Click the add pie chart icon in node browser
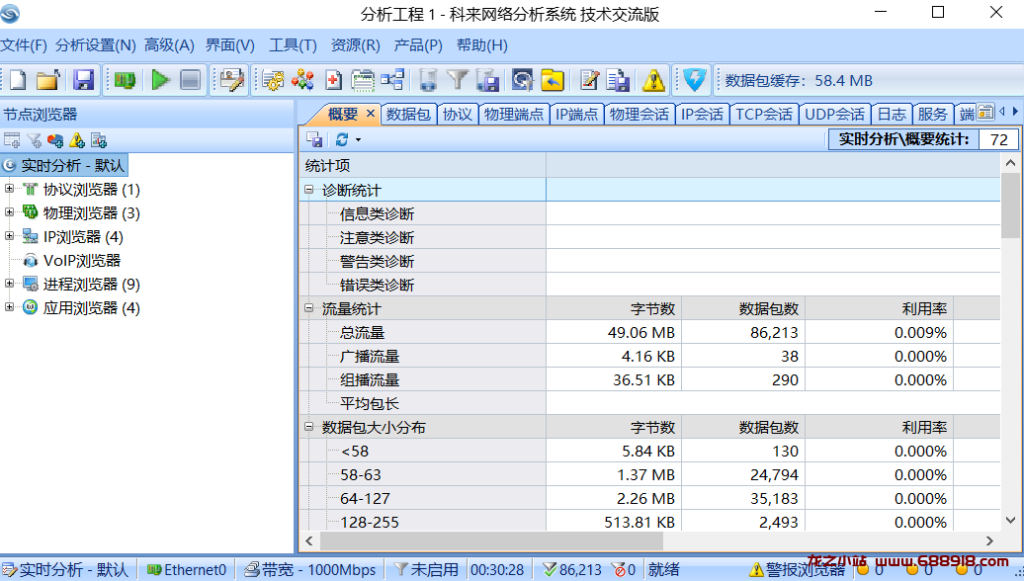 (x=56, y=140)
